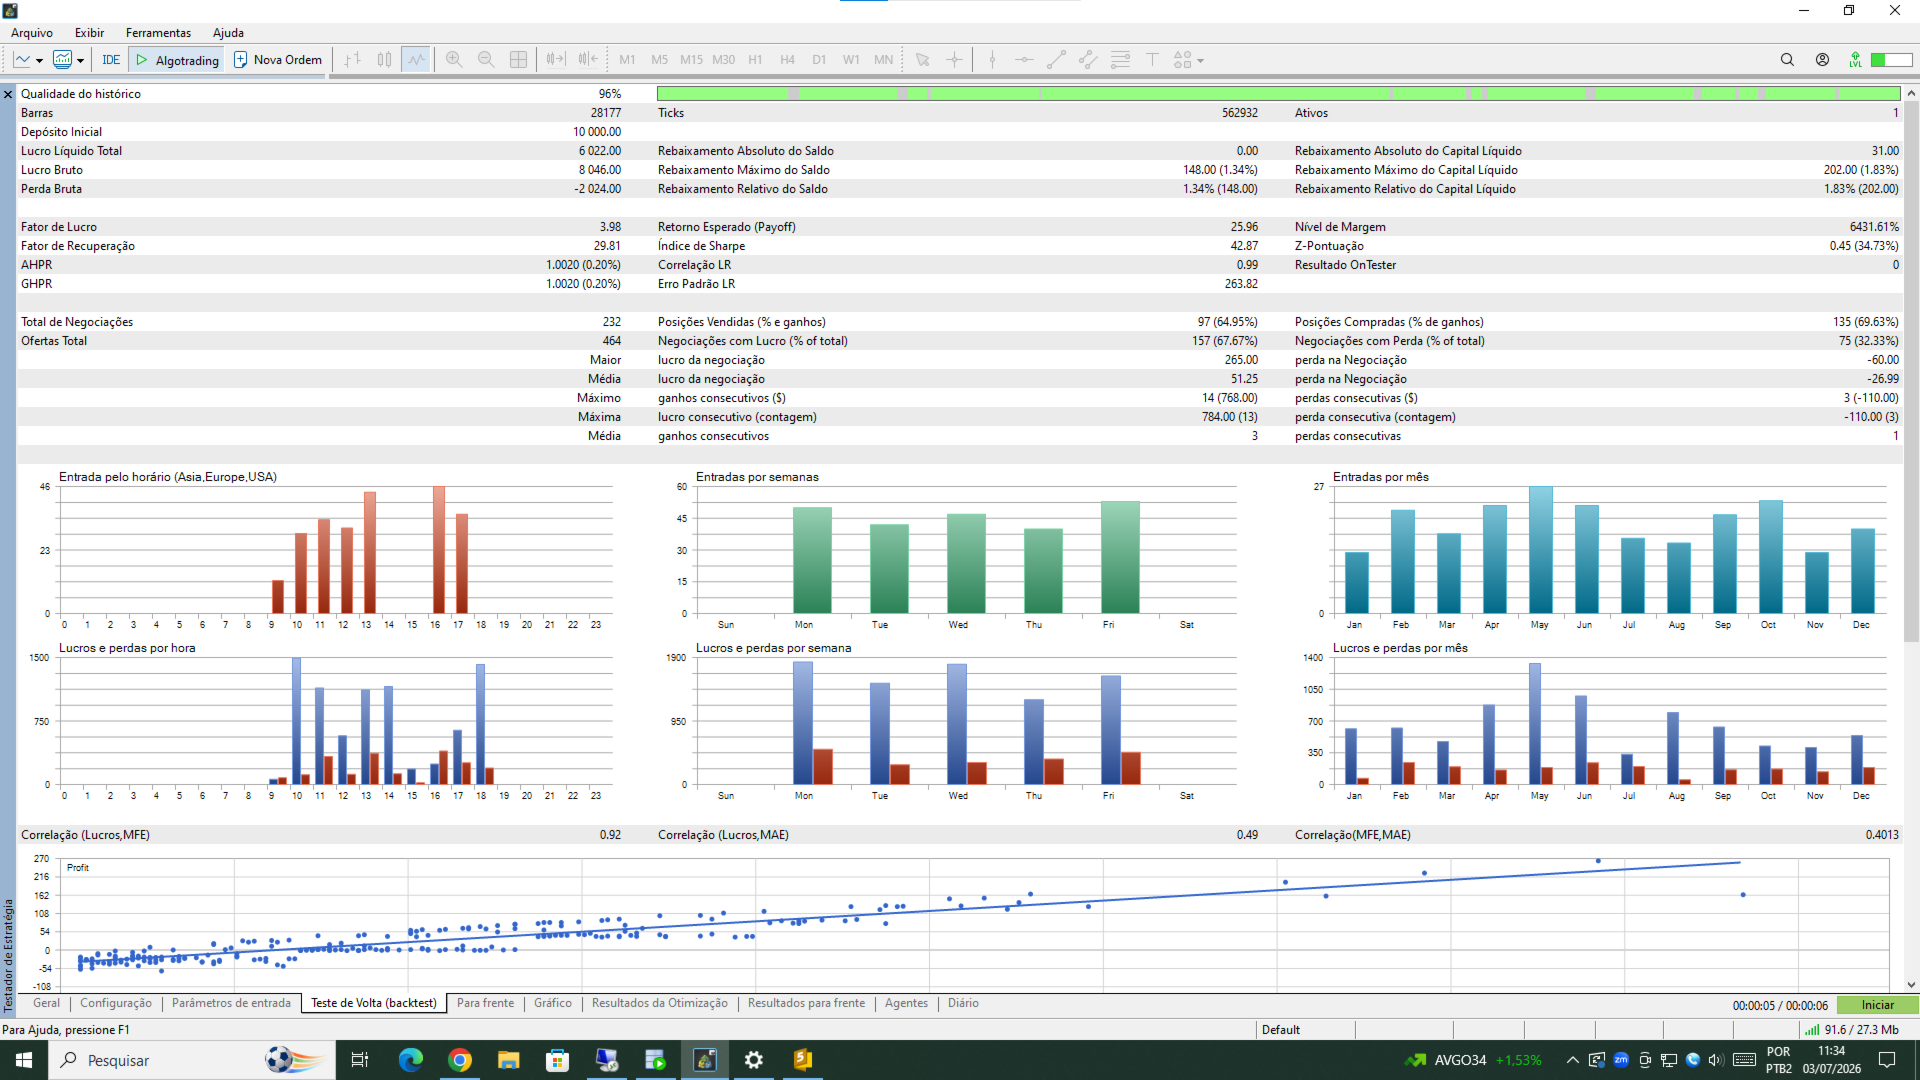The width and height of the screenshot is (1920, 1080).
Task: Show hidden system tray icons
Action: coord(1572,1060)
